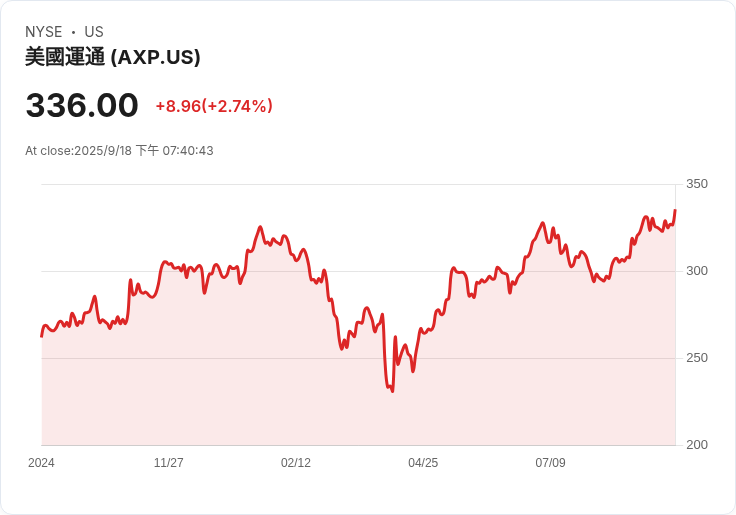
Task: Click the 350 y-axis label
Action: point(697,184)
